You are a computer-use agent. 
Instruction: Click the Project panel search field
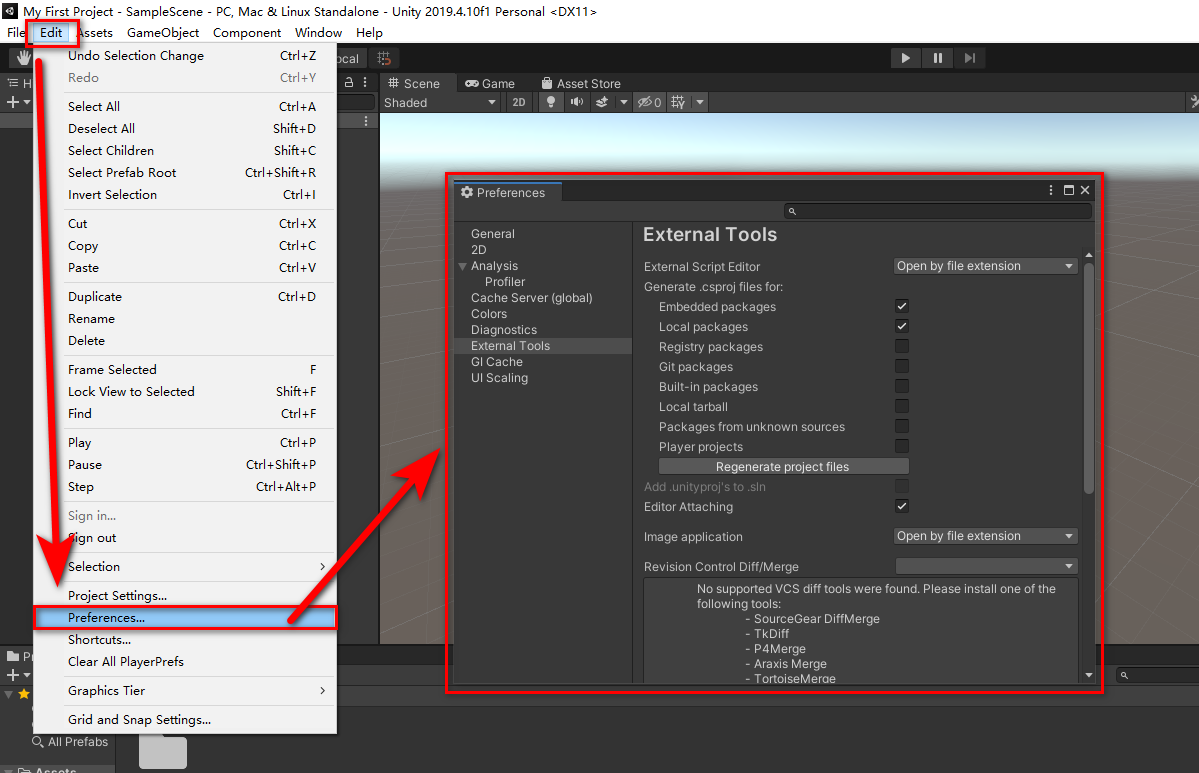point(1157,675)
